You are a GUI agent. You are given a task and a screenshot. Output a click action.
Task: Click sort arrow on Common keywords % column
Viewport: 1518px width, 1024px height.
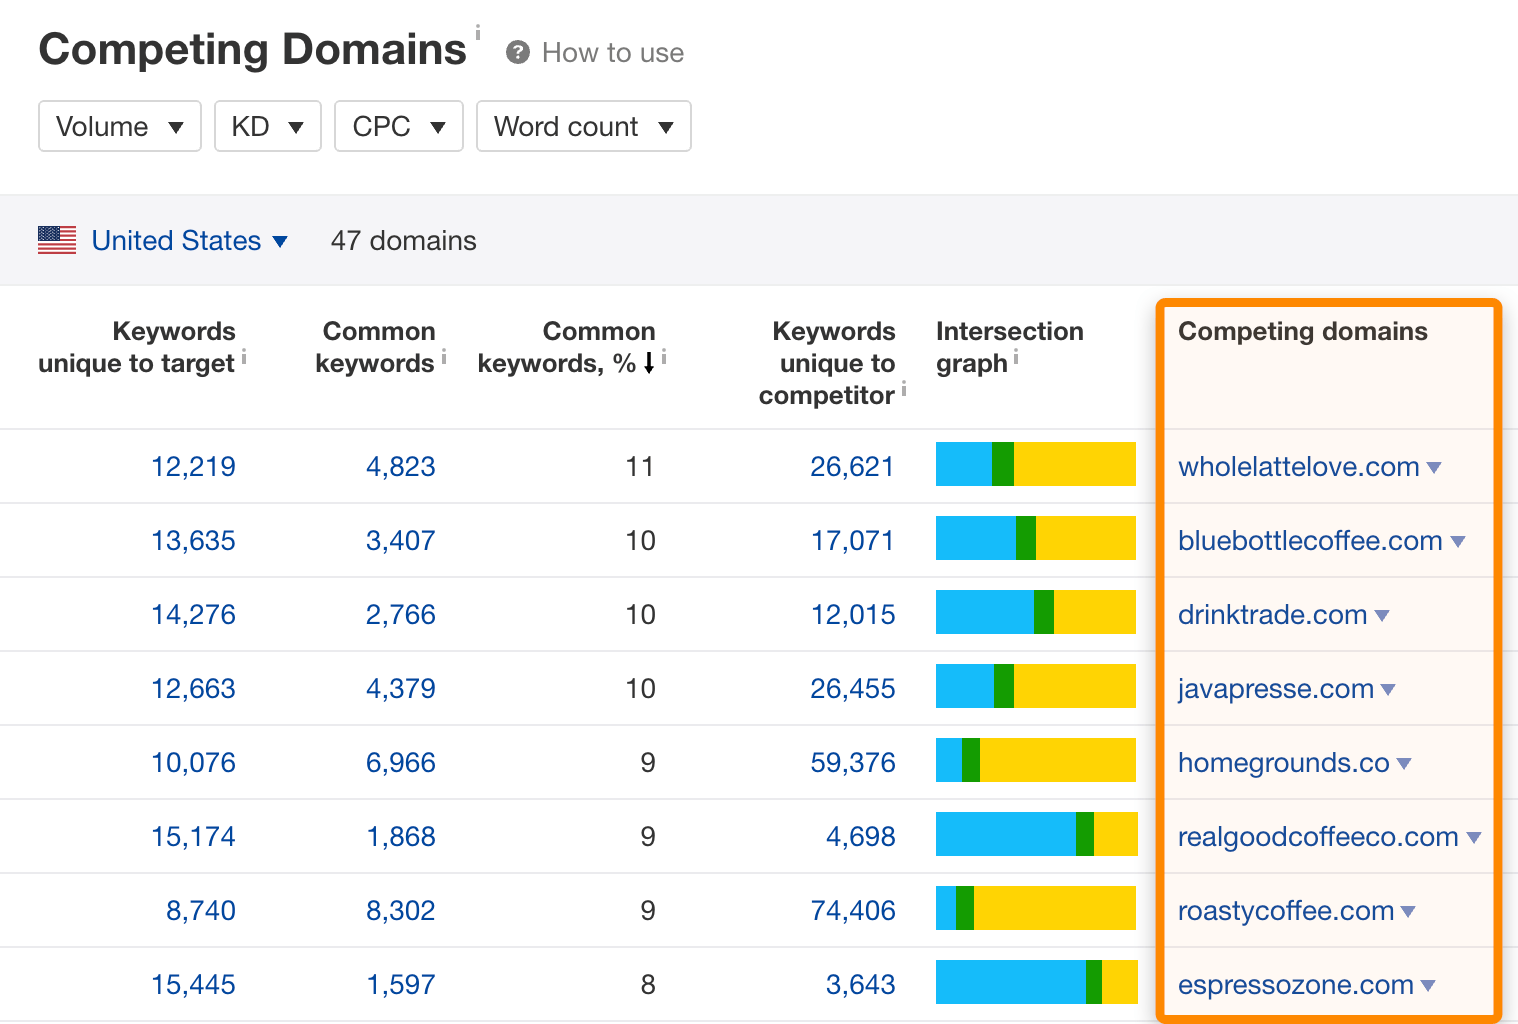click(648, 363)
